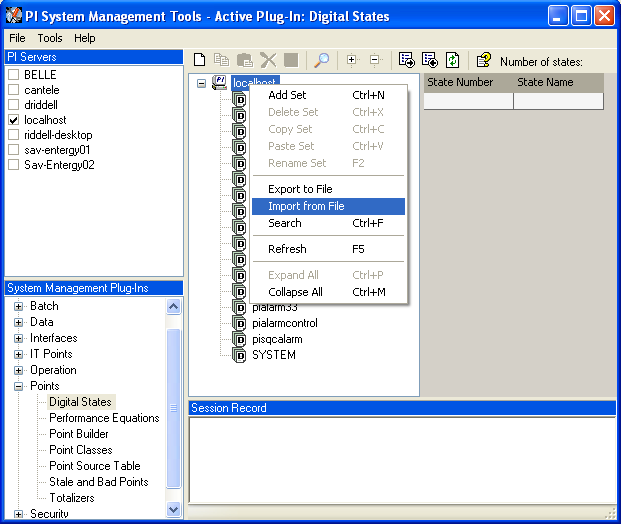The height and width of the screenshot is (525, 622).
Task: Uncheck the localhost server checkbox
Action: click(14, 120)
